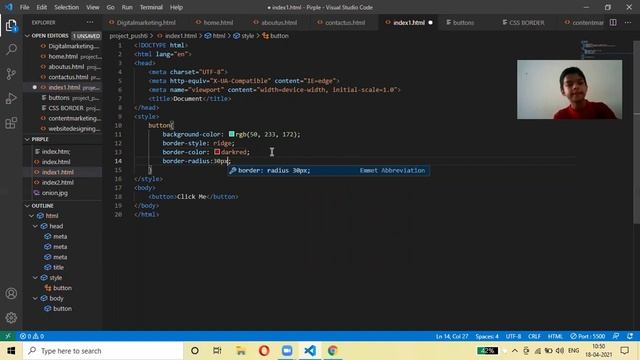Open the Search view in activity bar

[x=11, y=50]
